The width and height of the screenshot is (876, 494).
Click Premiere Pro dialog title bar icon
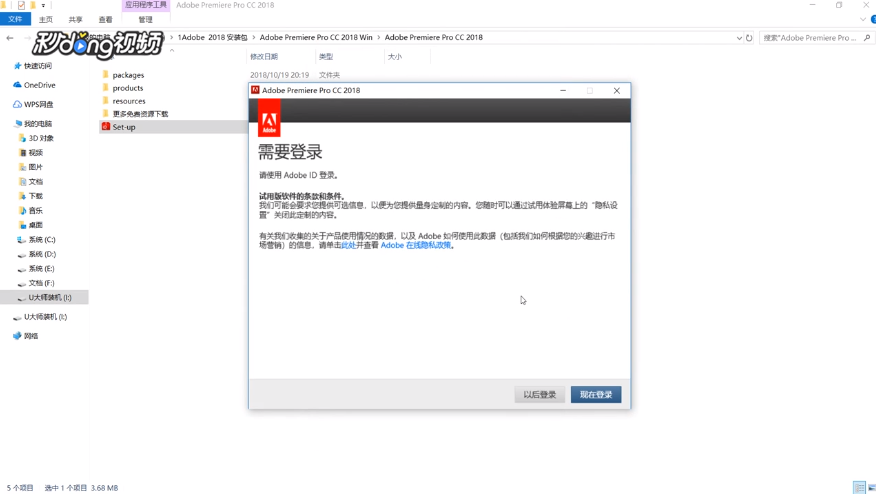coord(255,90)
